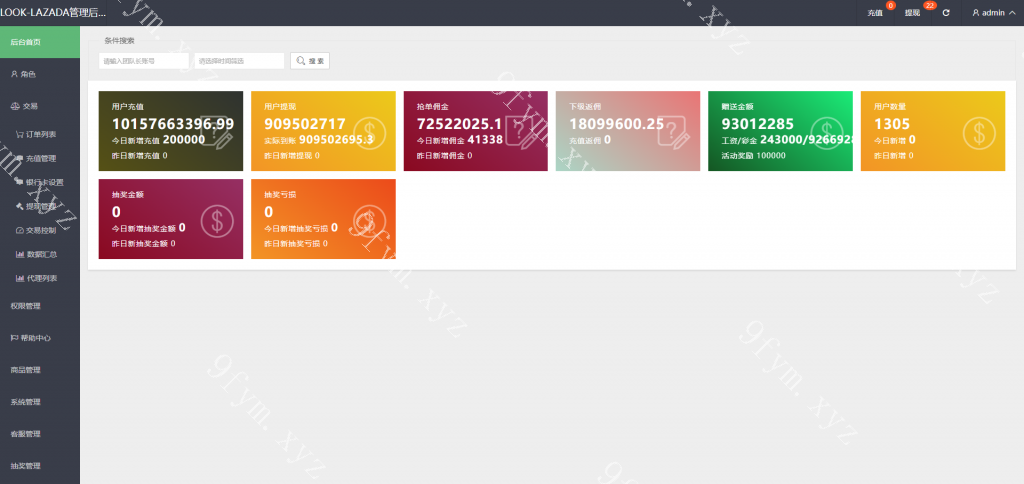Viewport: 1024px width, 484px height.
Task: Click the 条件搜索 section heading
Action: tap(120, 40)
